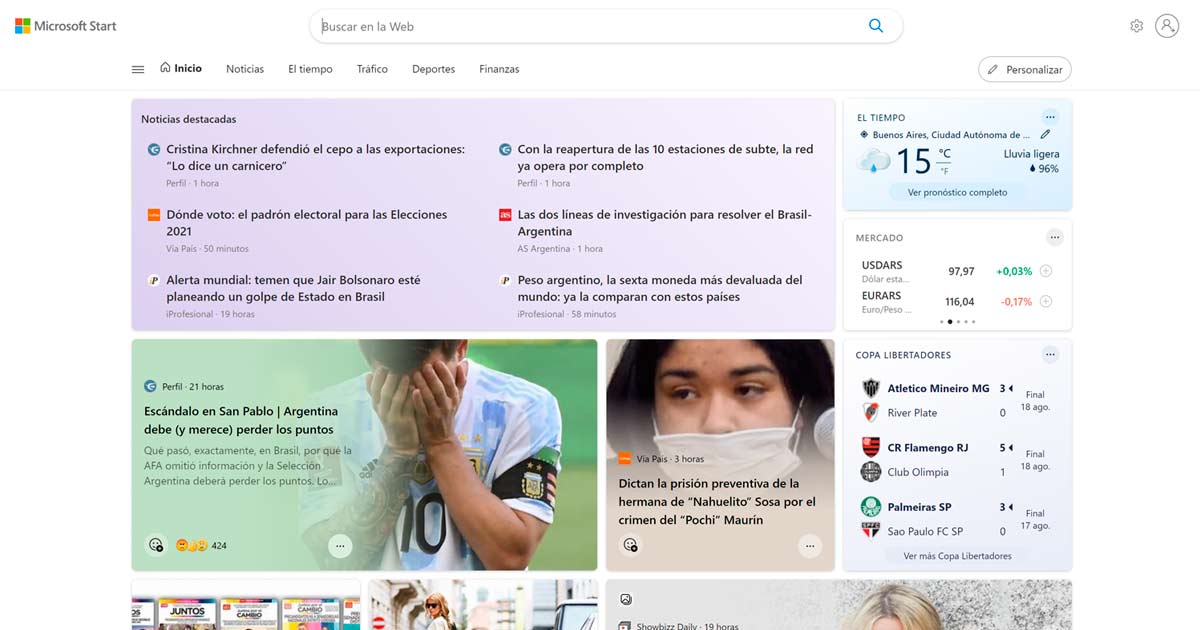
Task: Click the Perfil icon beside subte reopening headline
Action: (x=506, y=149)
